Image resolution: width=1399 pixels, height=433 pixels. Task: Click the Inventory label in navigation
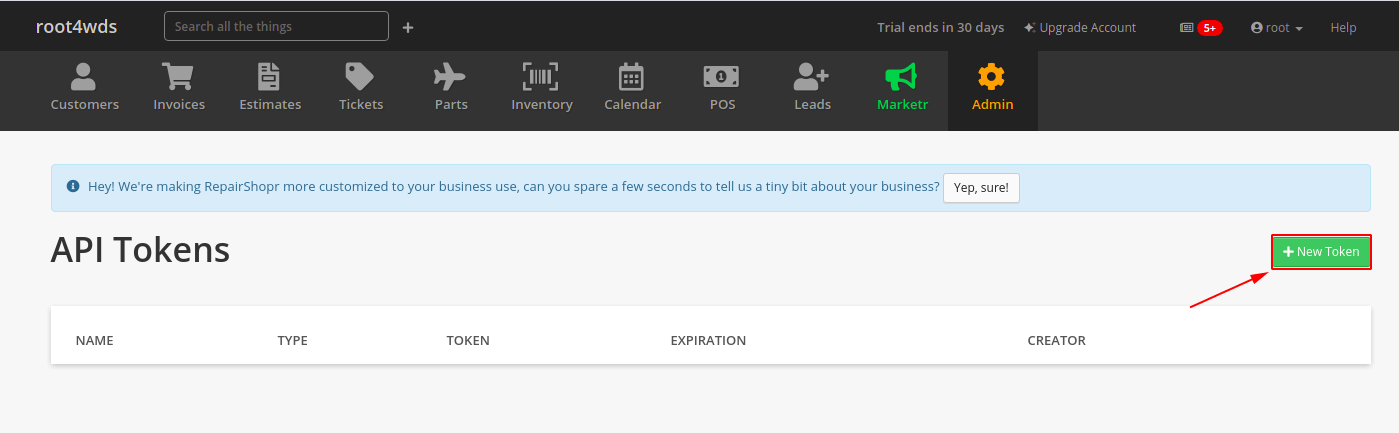coord(542,104)
